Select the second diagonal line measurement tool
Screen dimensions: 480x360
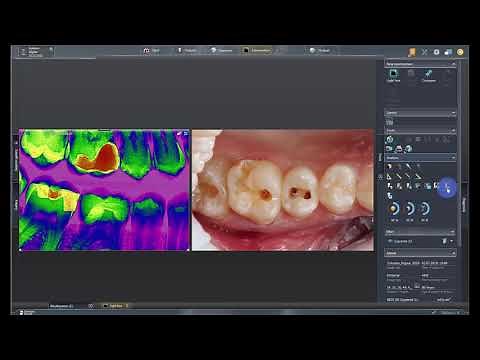(x=399, y=176)
